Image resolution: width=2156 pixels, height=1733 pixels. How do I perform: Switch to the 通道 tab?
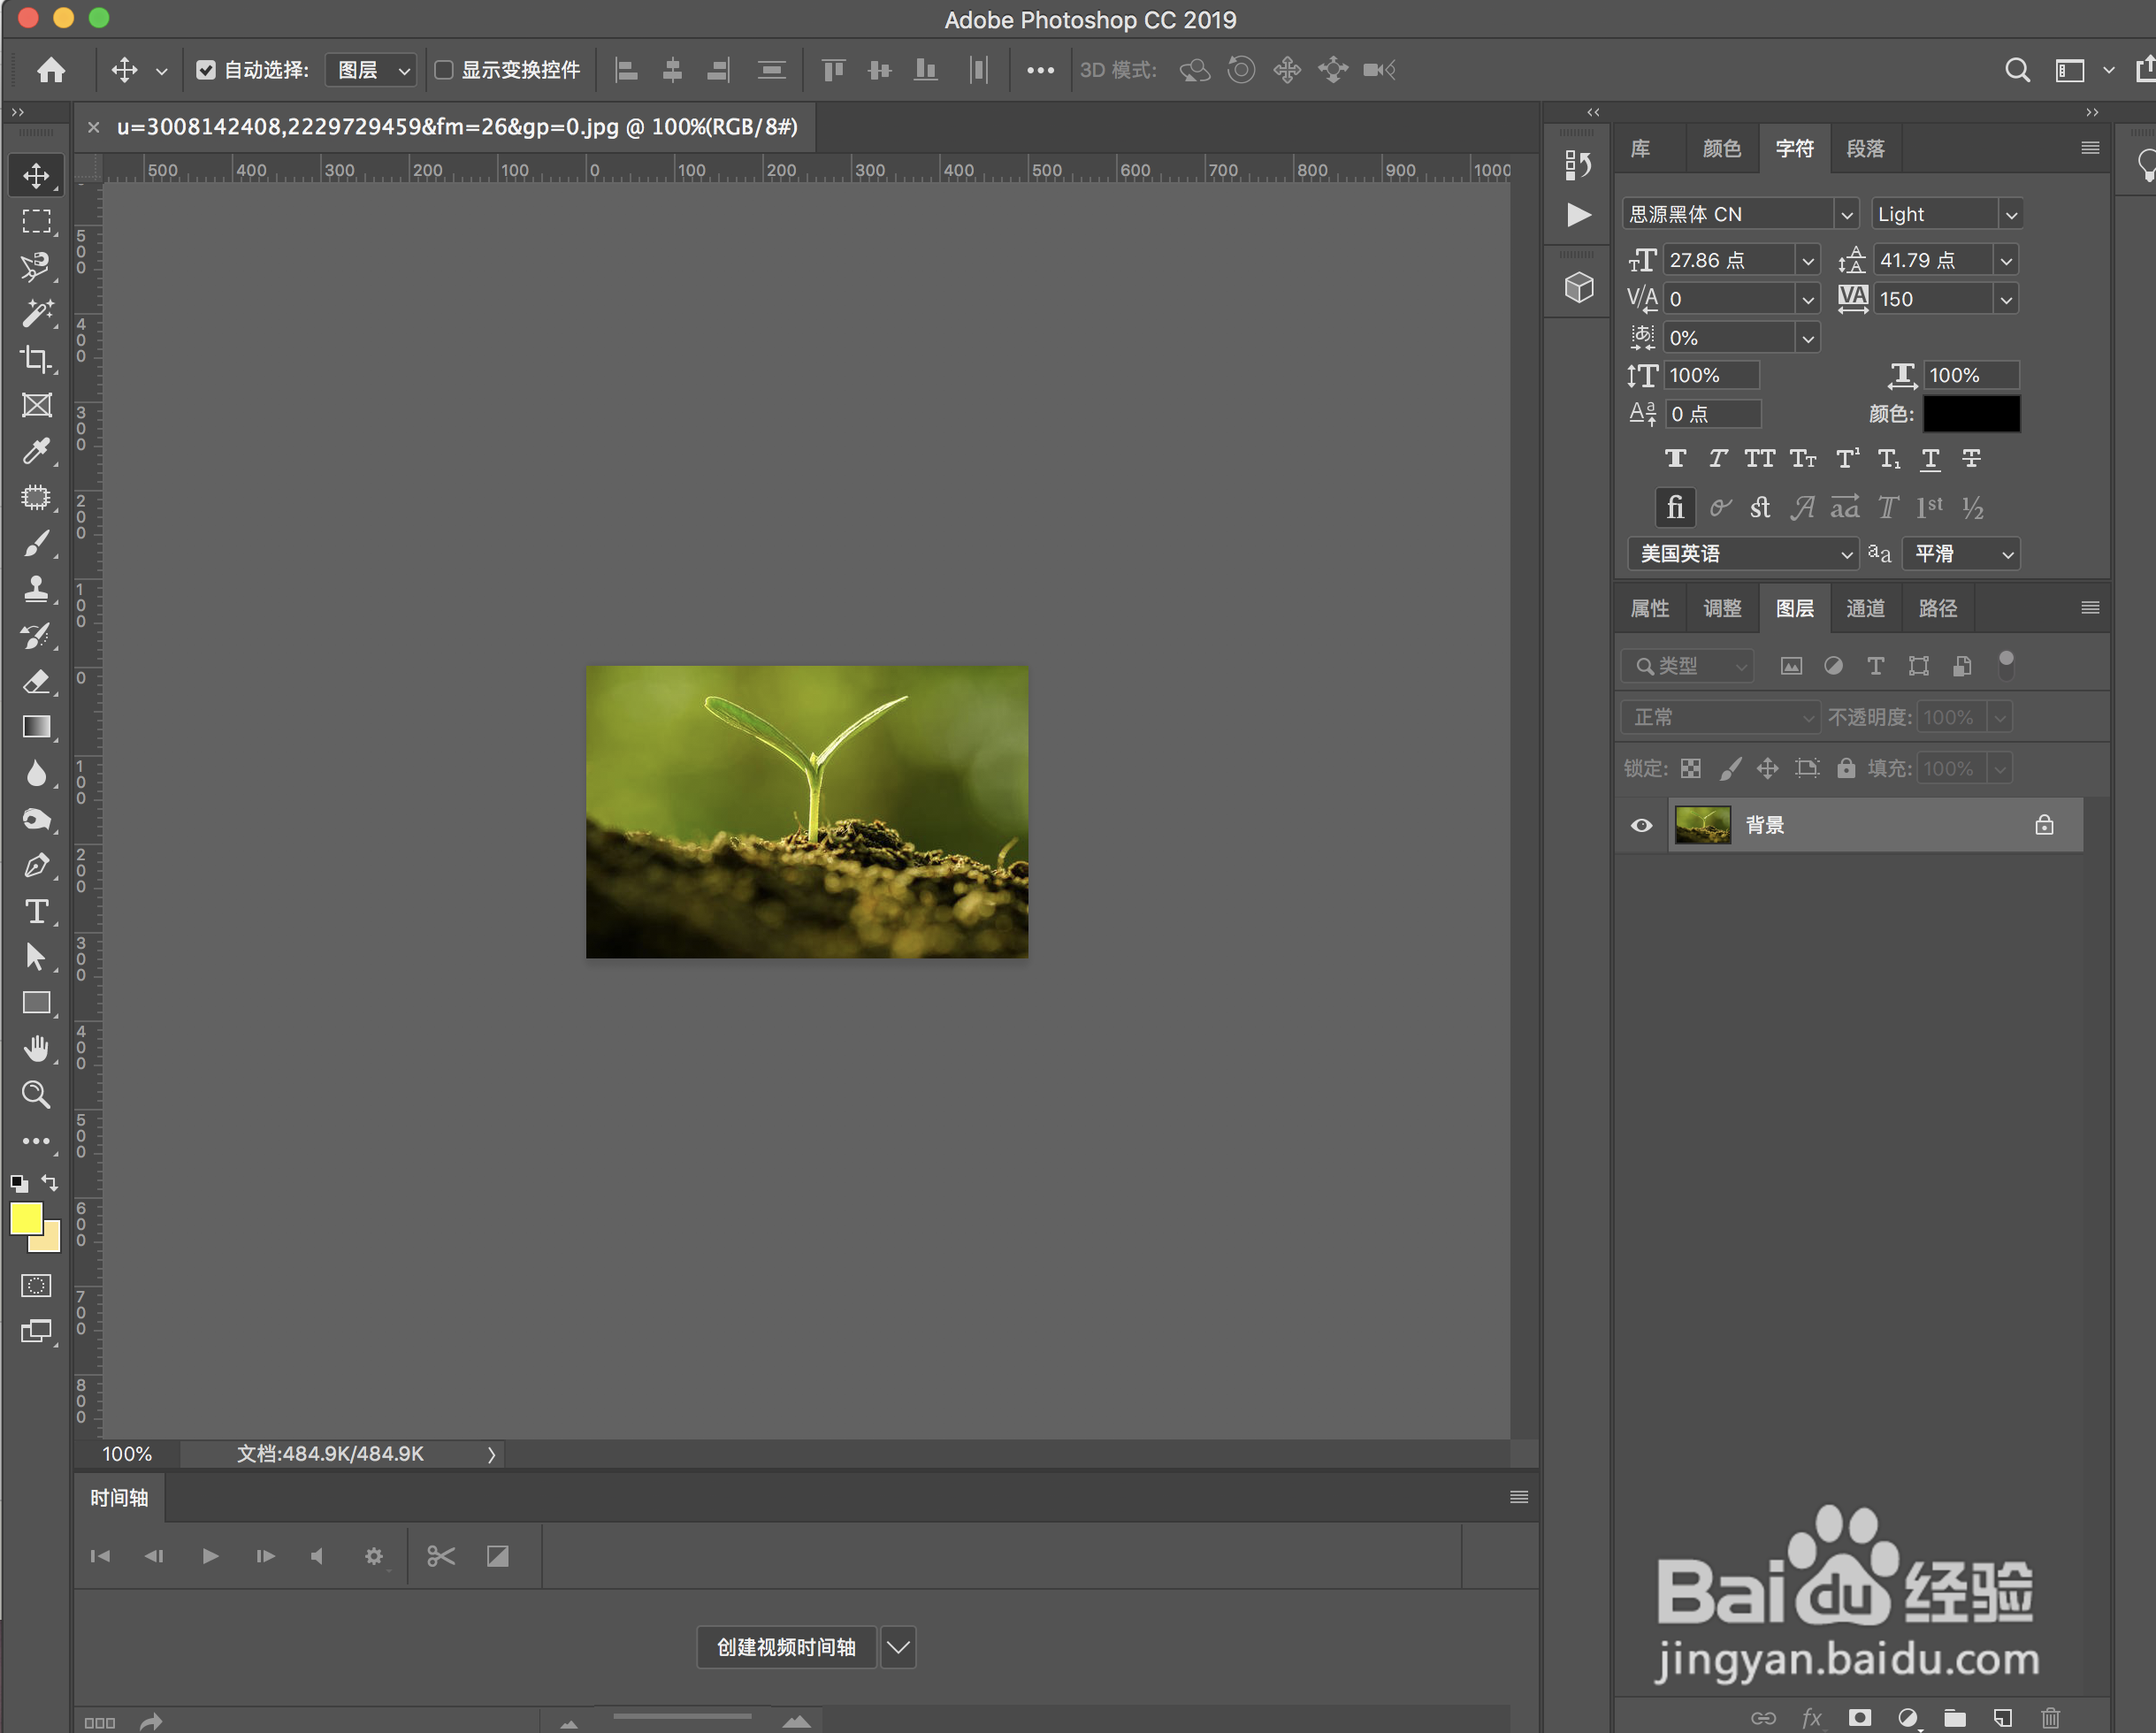coord(1864,608)
